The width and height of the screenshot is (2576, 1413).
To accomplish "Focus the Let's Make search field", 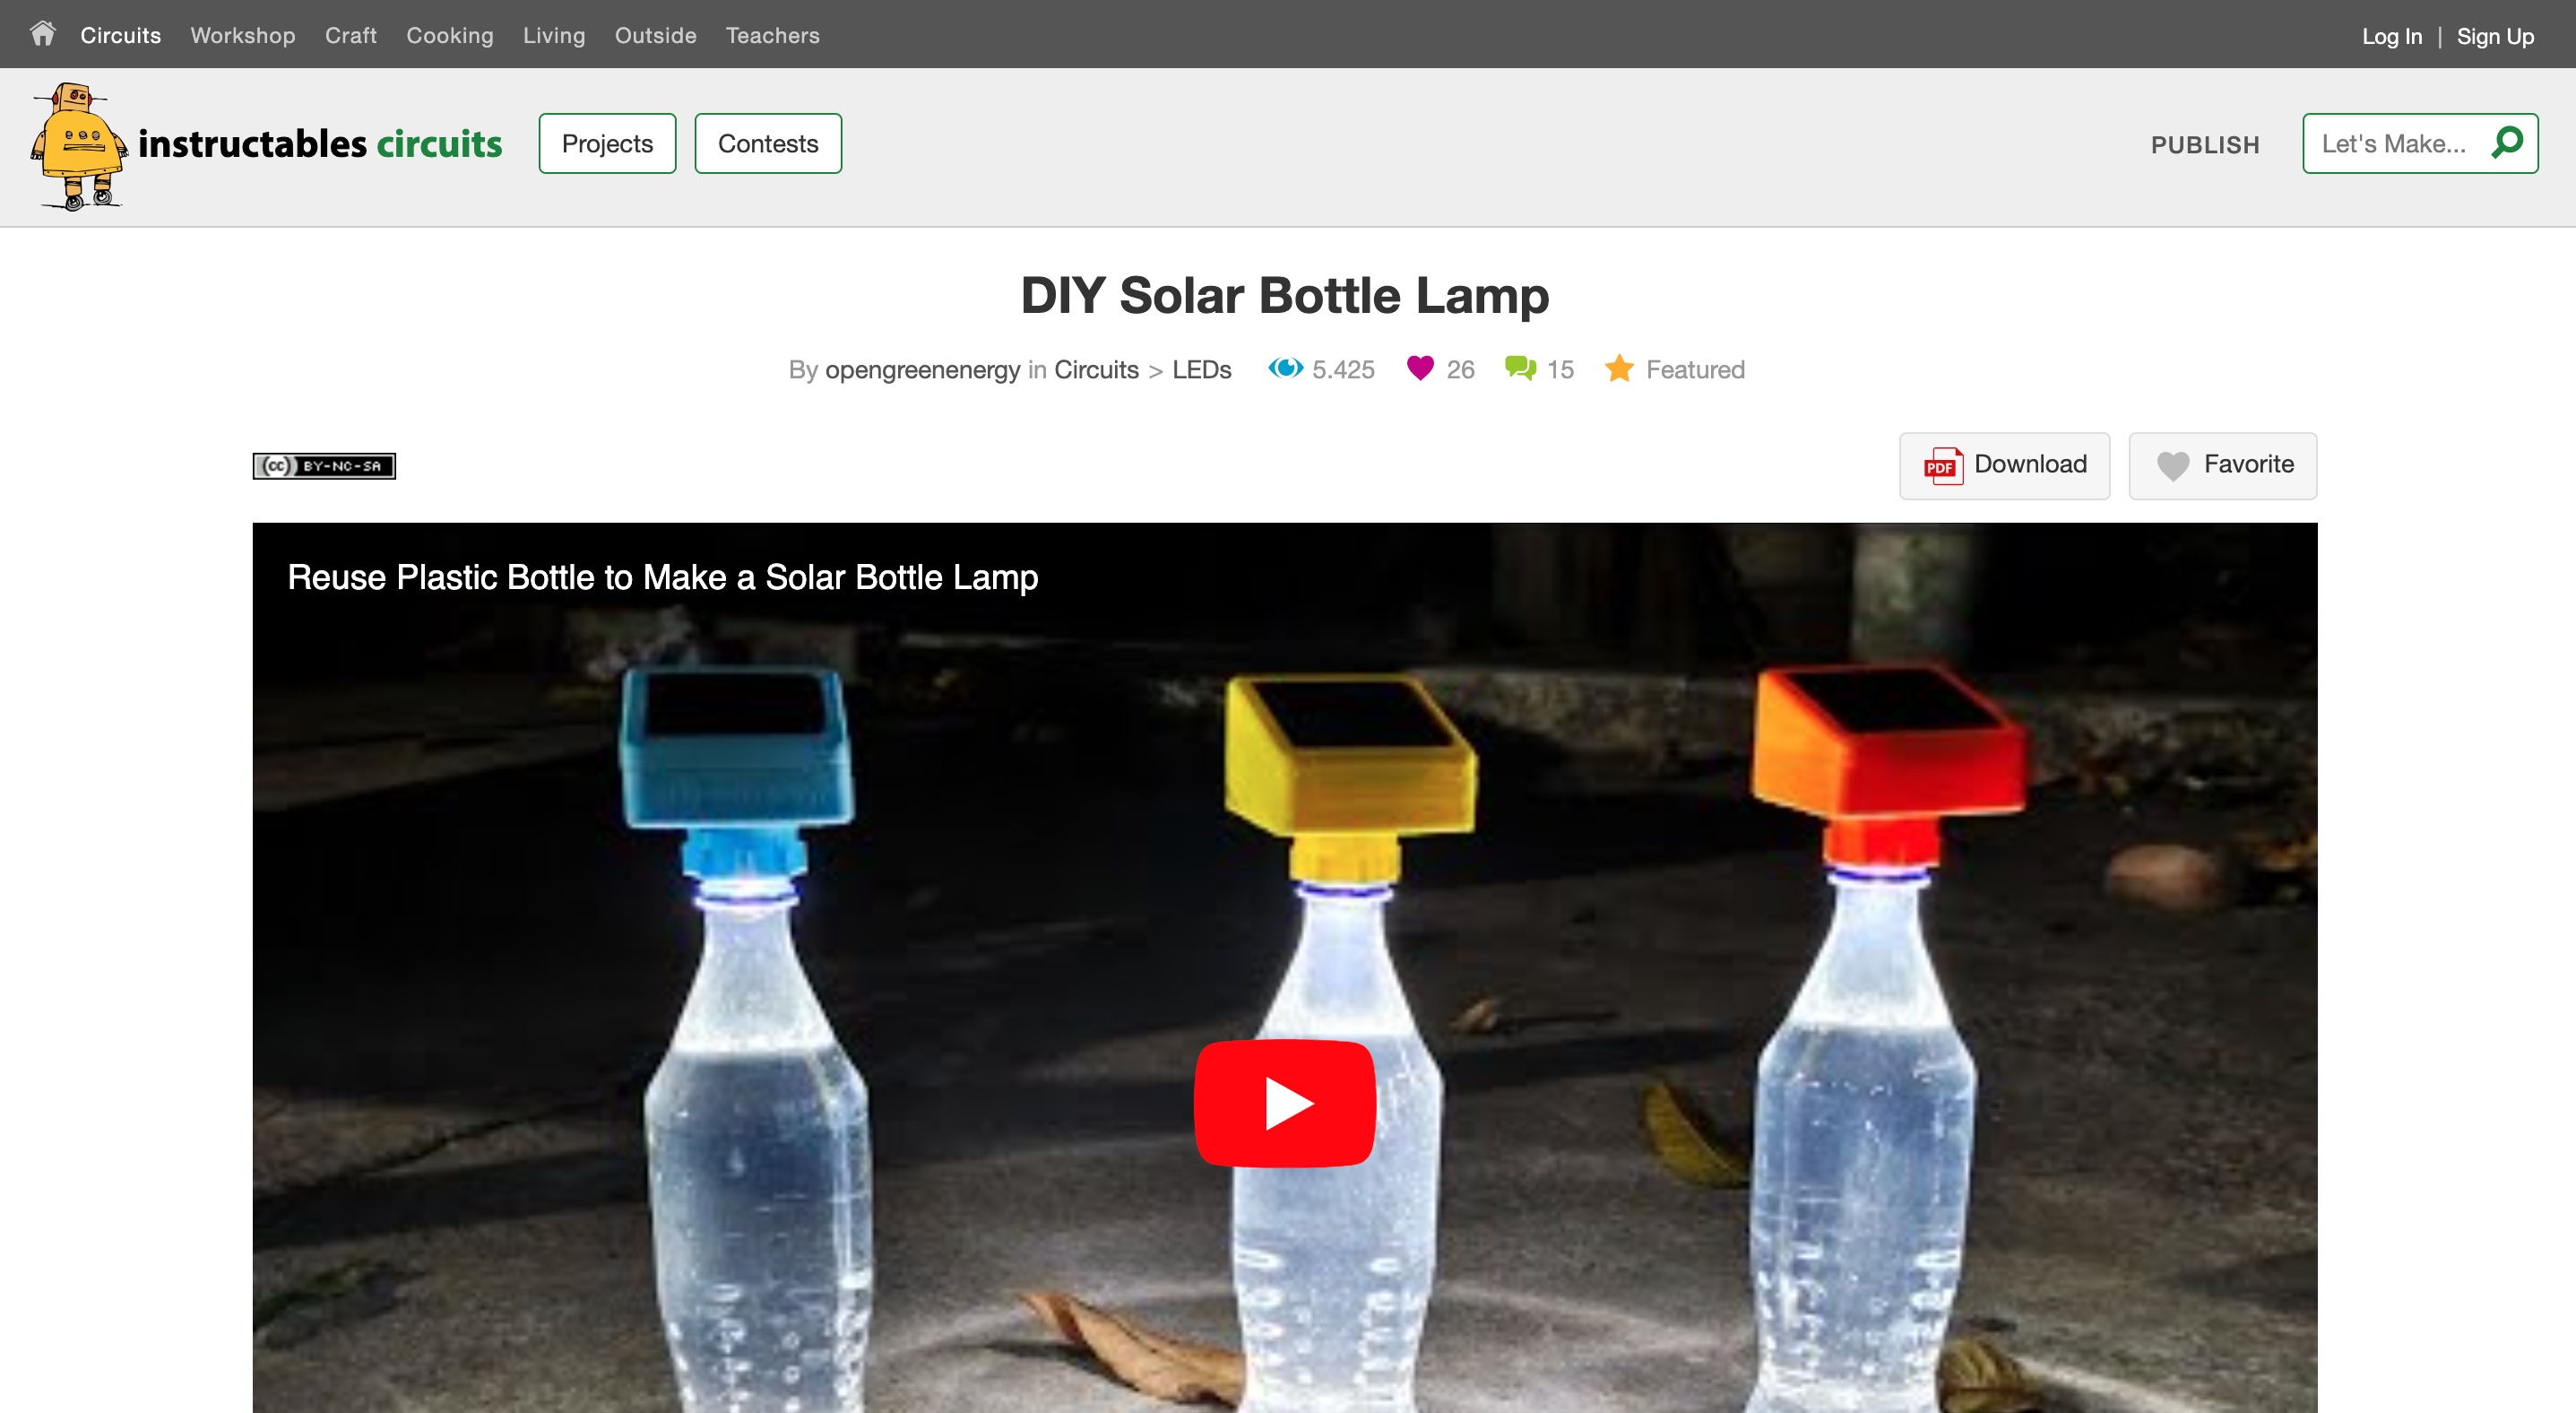I will click(x=2393, y=144).
